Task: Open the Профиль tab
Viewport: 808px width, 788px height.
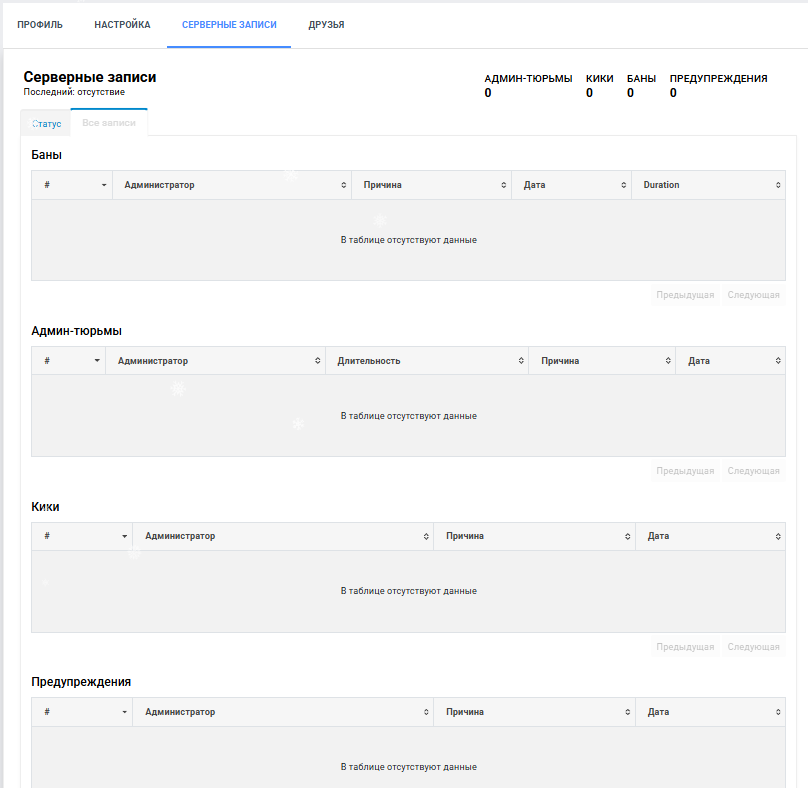Action: pos(40,25)
